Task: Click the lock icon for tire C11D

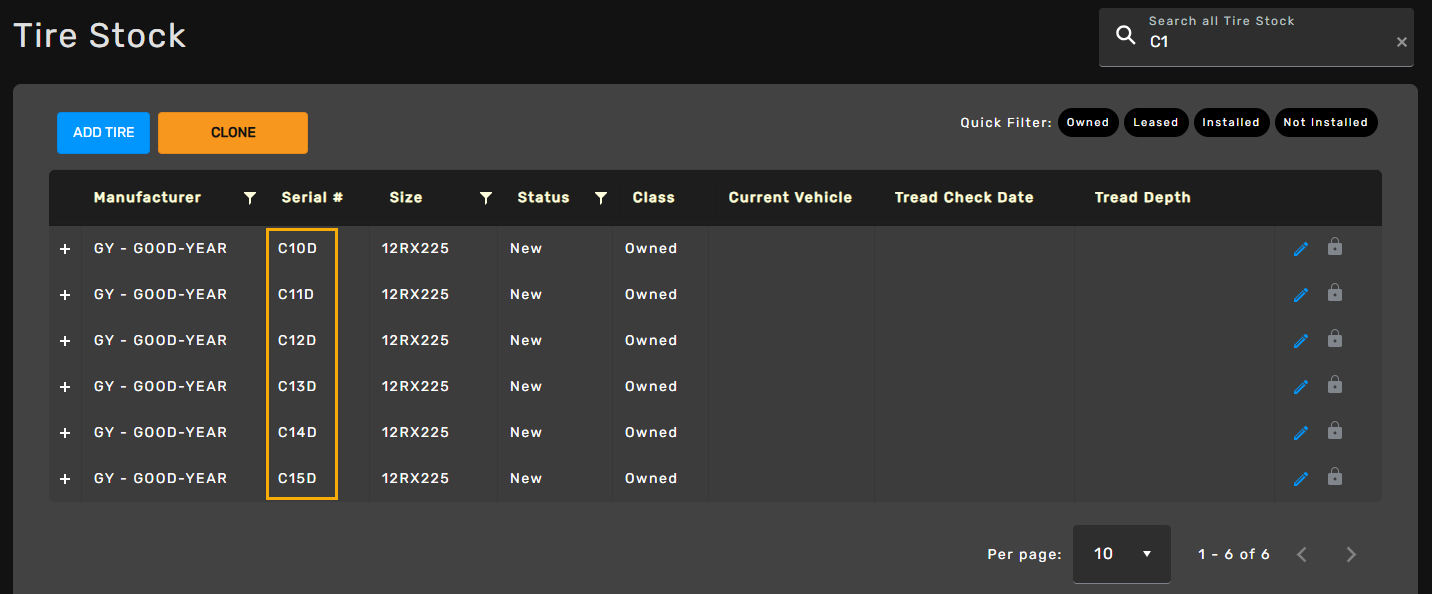Action: [x=1334, y=293]
